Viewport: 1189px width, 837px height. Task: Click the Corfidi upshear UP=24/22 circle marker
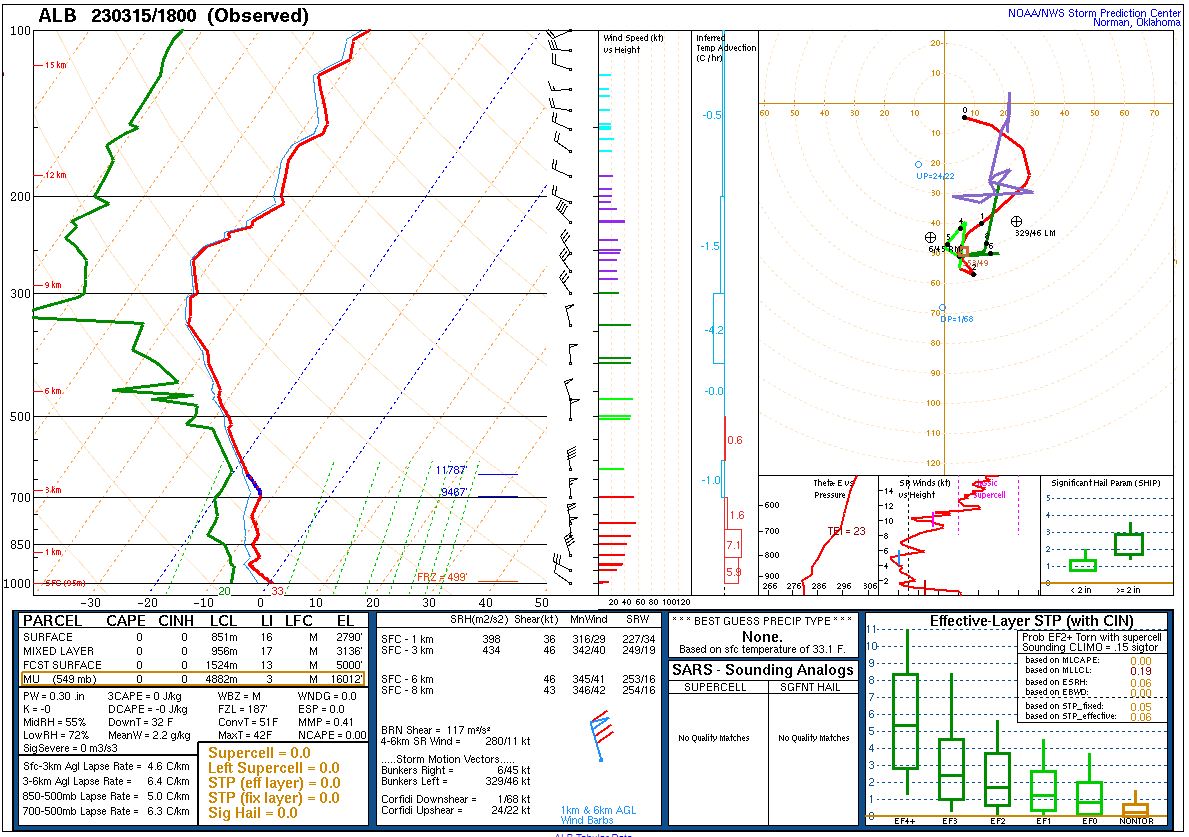click(918, 164)
